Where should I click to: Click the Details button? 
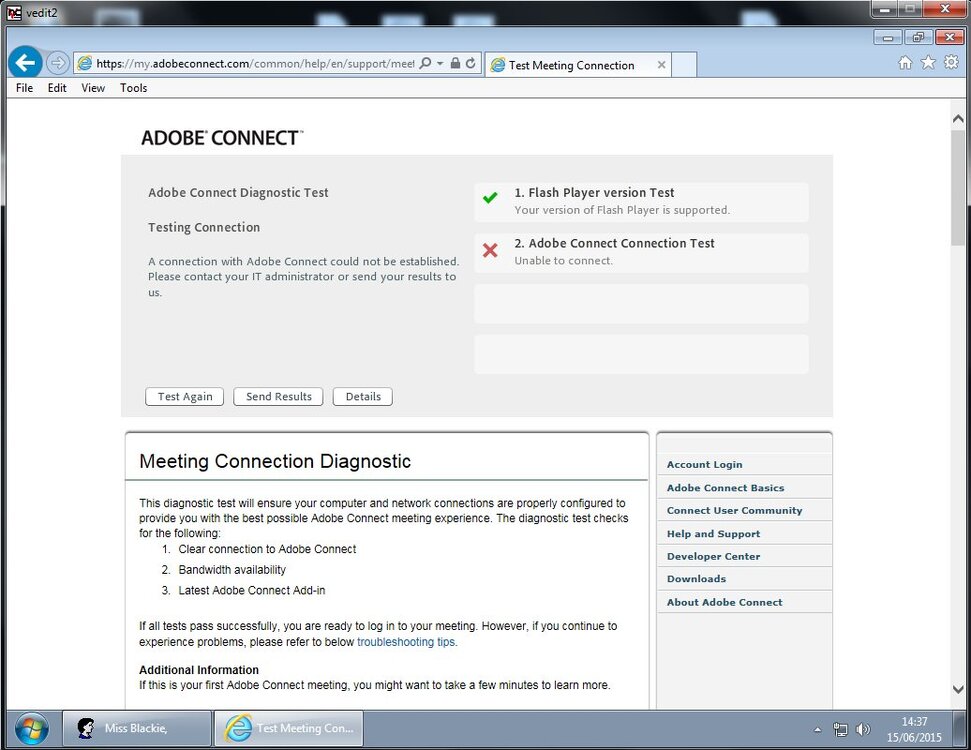coord(363,396)
